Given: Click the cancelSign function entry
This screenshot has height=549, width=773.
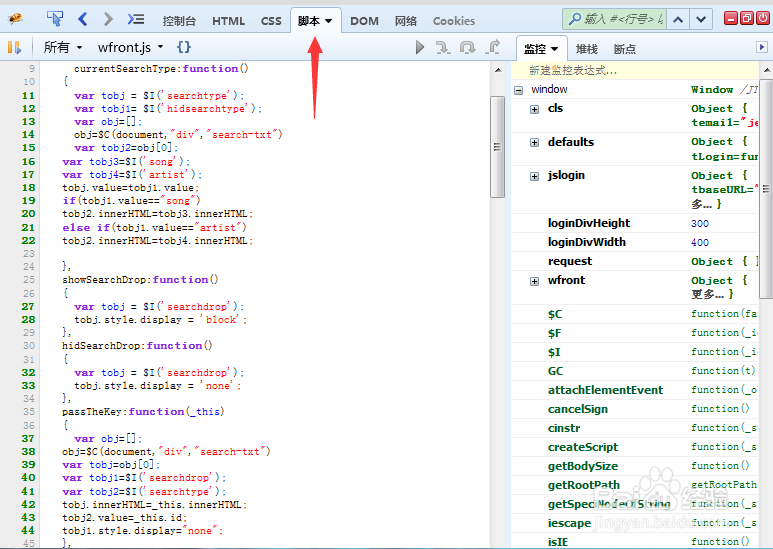Looking at the screenshot, I should (578, 410).
